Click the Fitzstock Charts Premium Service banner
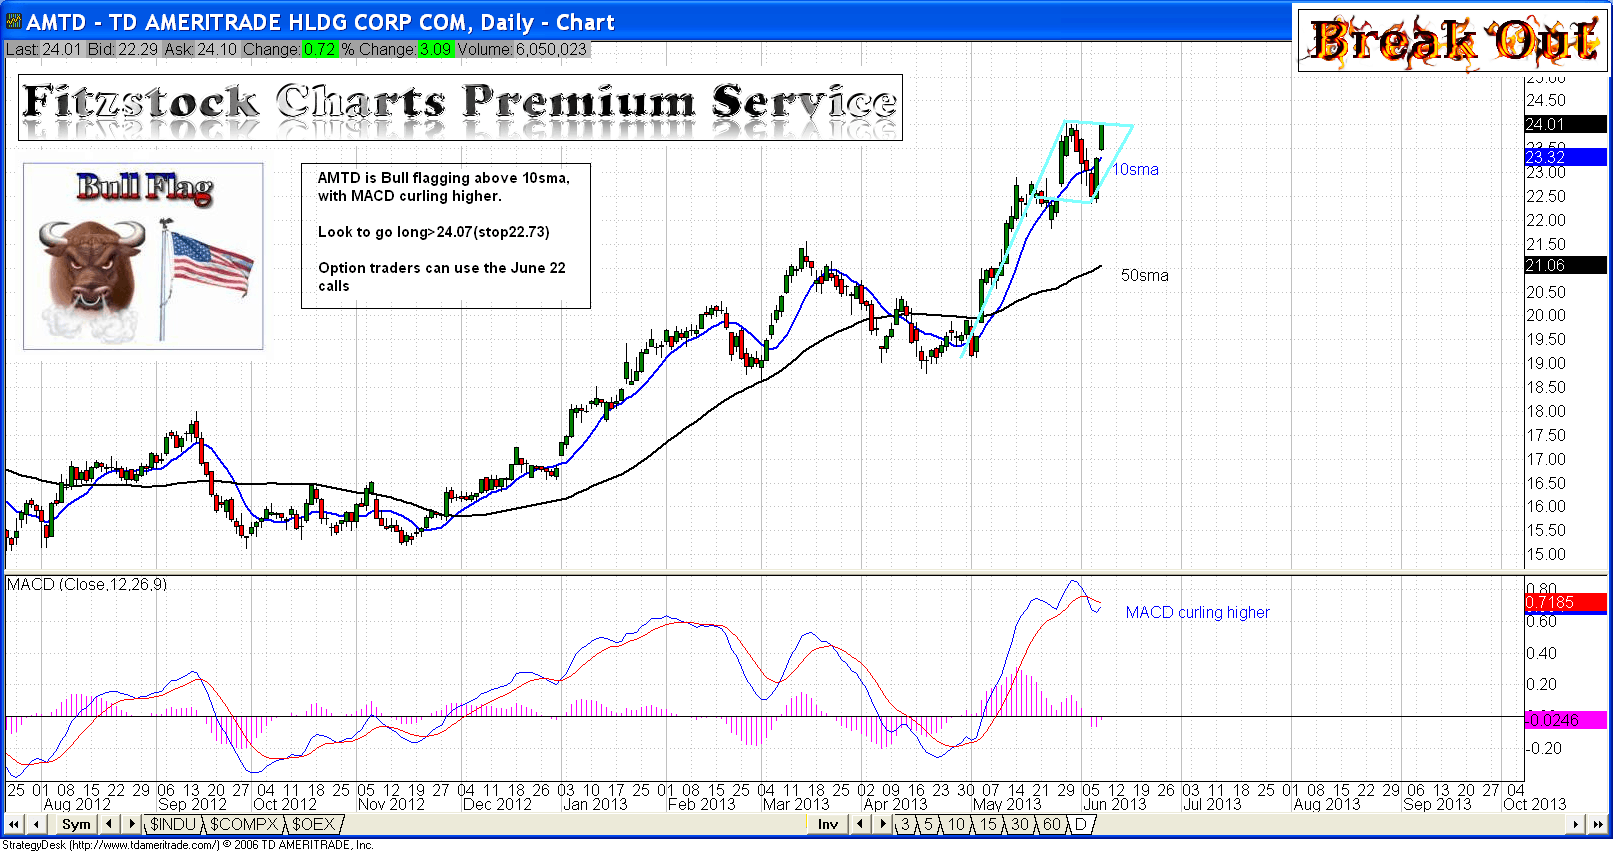This screenshot has height=851, width=1613. click(460, 107)
